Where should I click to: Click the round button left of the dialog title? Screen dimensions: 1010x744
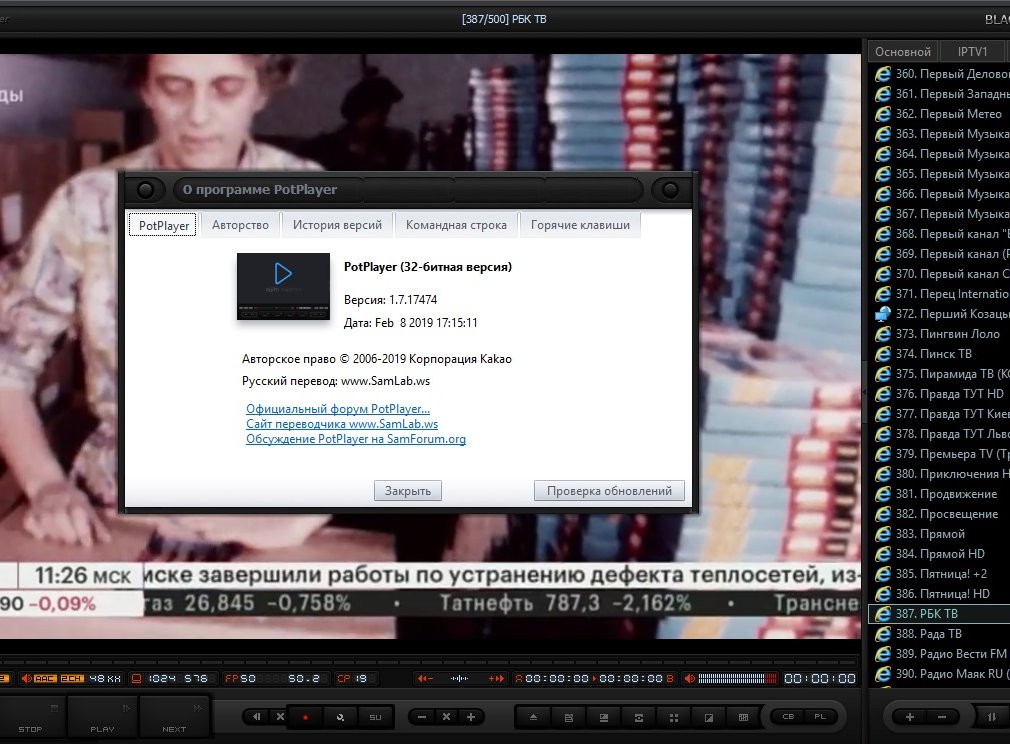146,189
